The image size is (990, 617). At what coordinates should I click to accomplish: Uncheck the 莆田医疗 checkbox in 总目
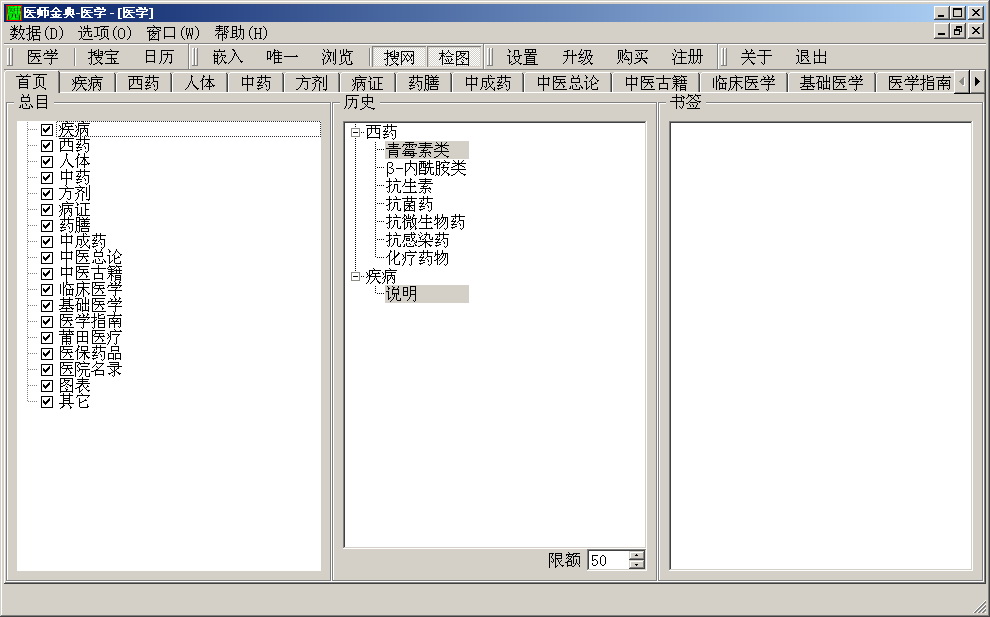pyautogui.click(x=47, y=338)
